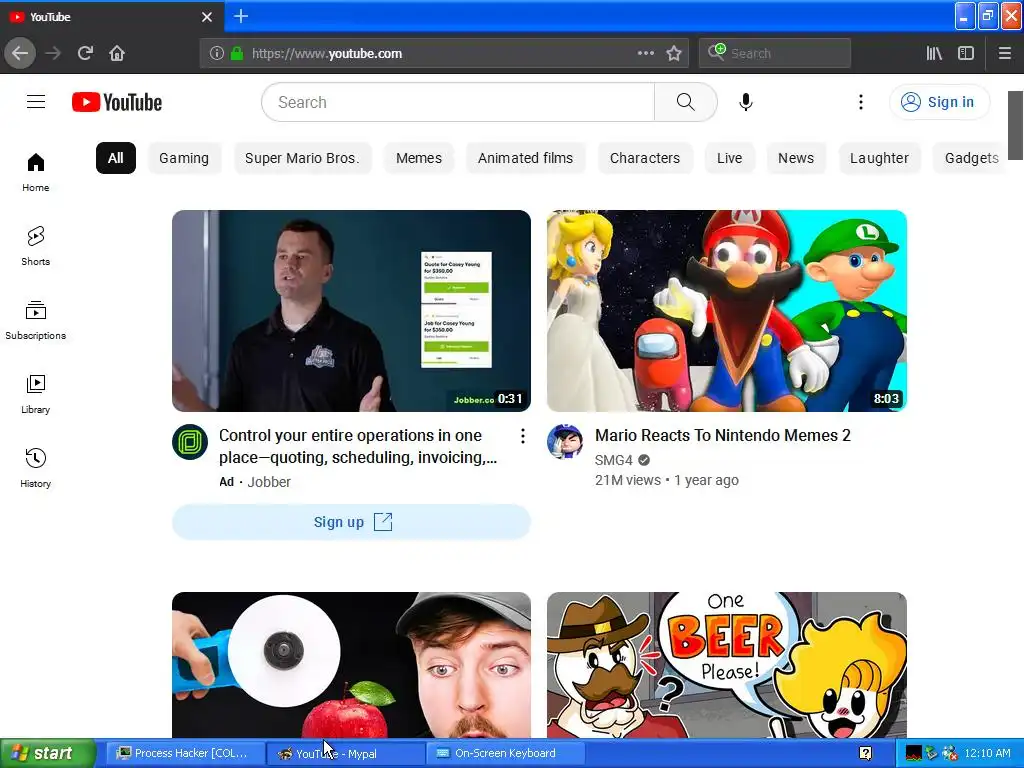Open Home in YouTube sidebar

[x=36, y=172]
